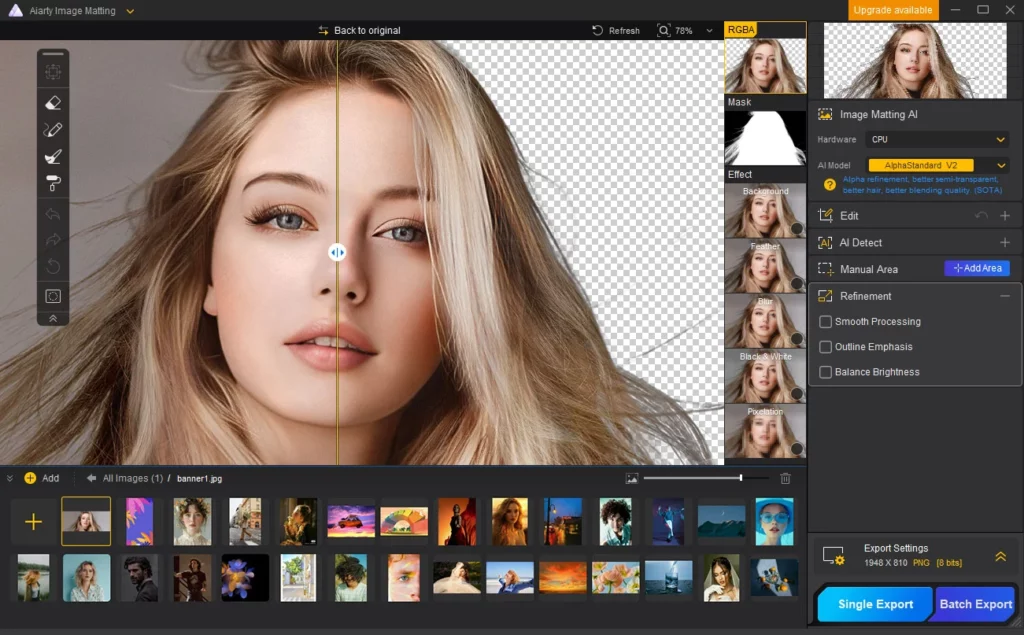Screen dimensions: 1024x635
Task: Select the pencil draw tool
Action: [53, 129]
